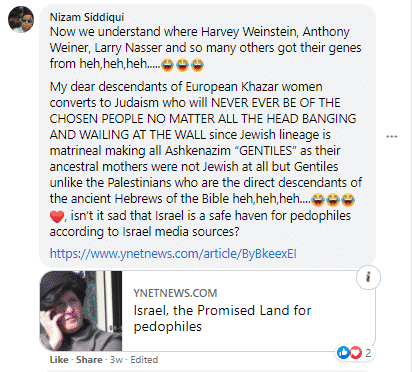
Task: View the edit history via Edited label
Action: [144, 360]
